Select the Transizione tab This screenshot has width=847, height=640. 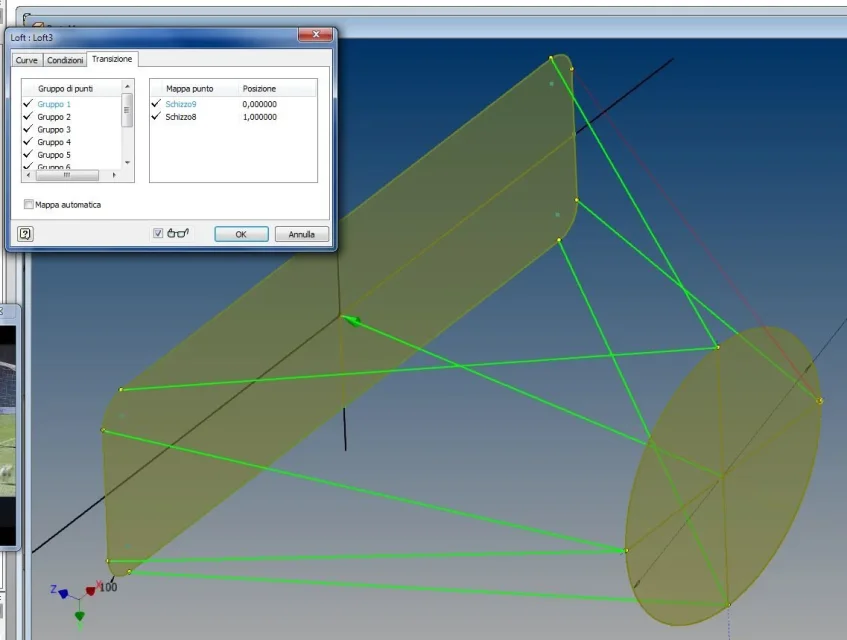click(x=112, y=59)
